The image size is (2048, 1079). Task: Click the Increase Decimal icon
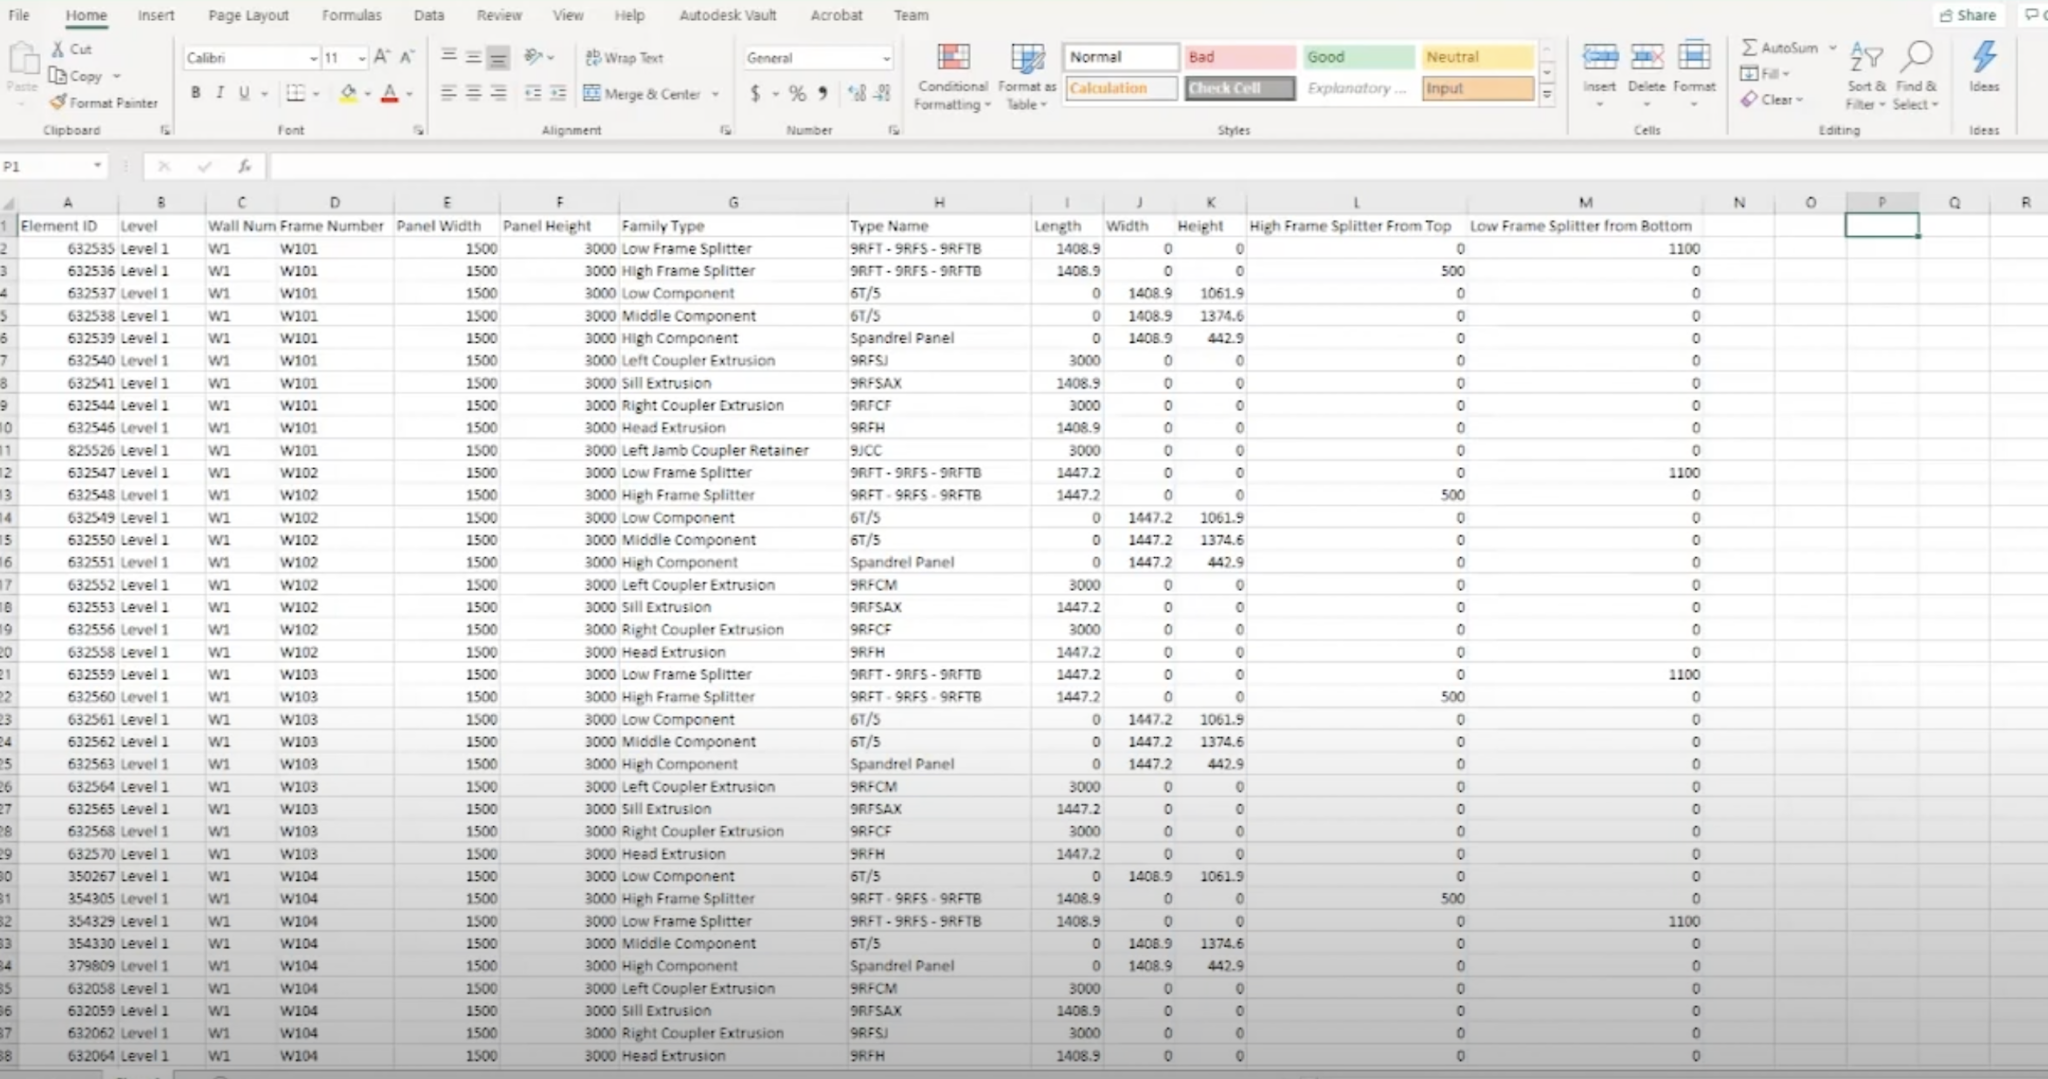tap(855, 93)
